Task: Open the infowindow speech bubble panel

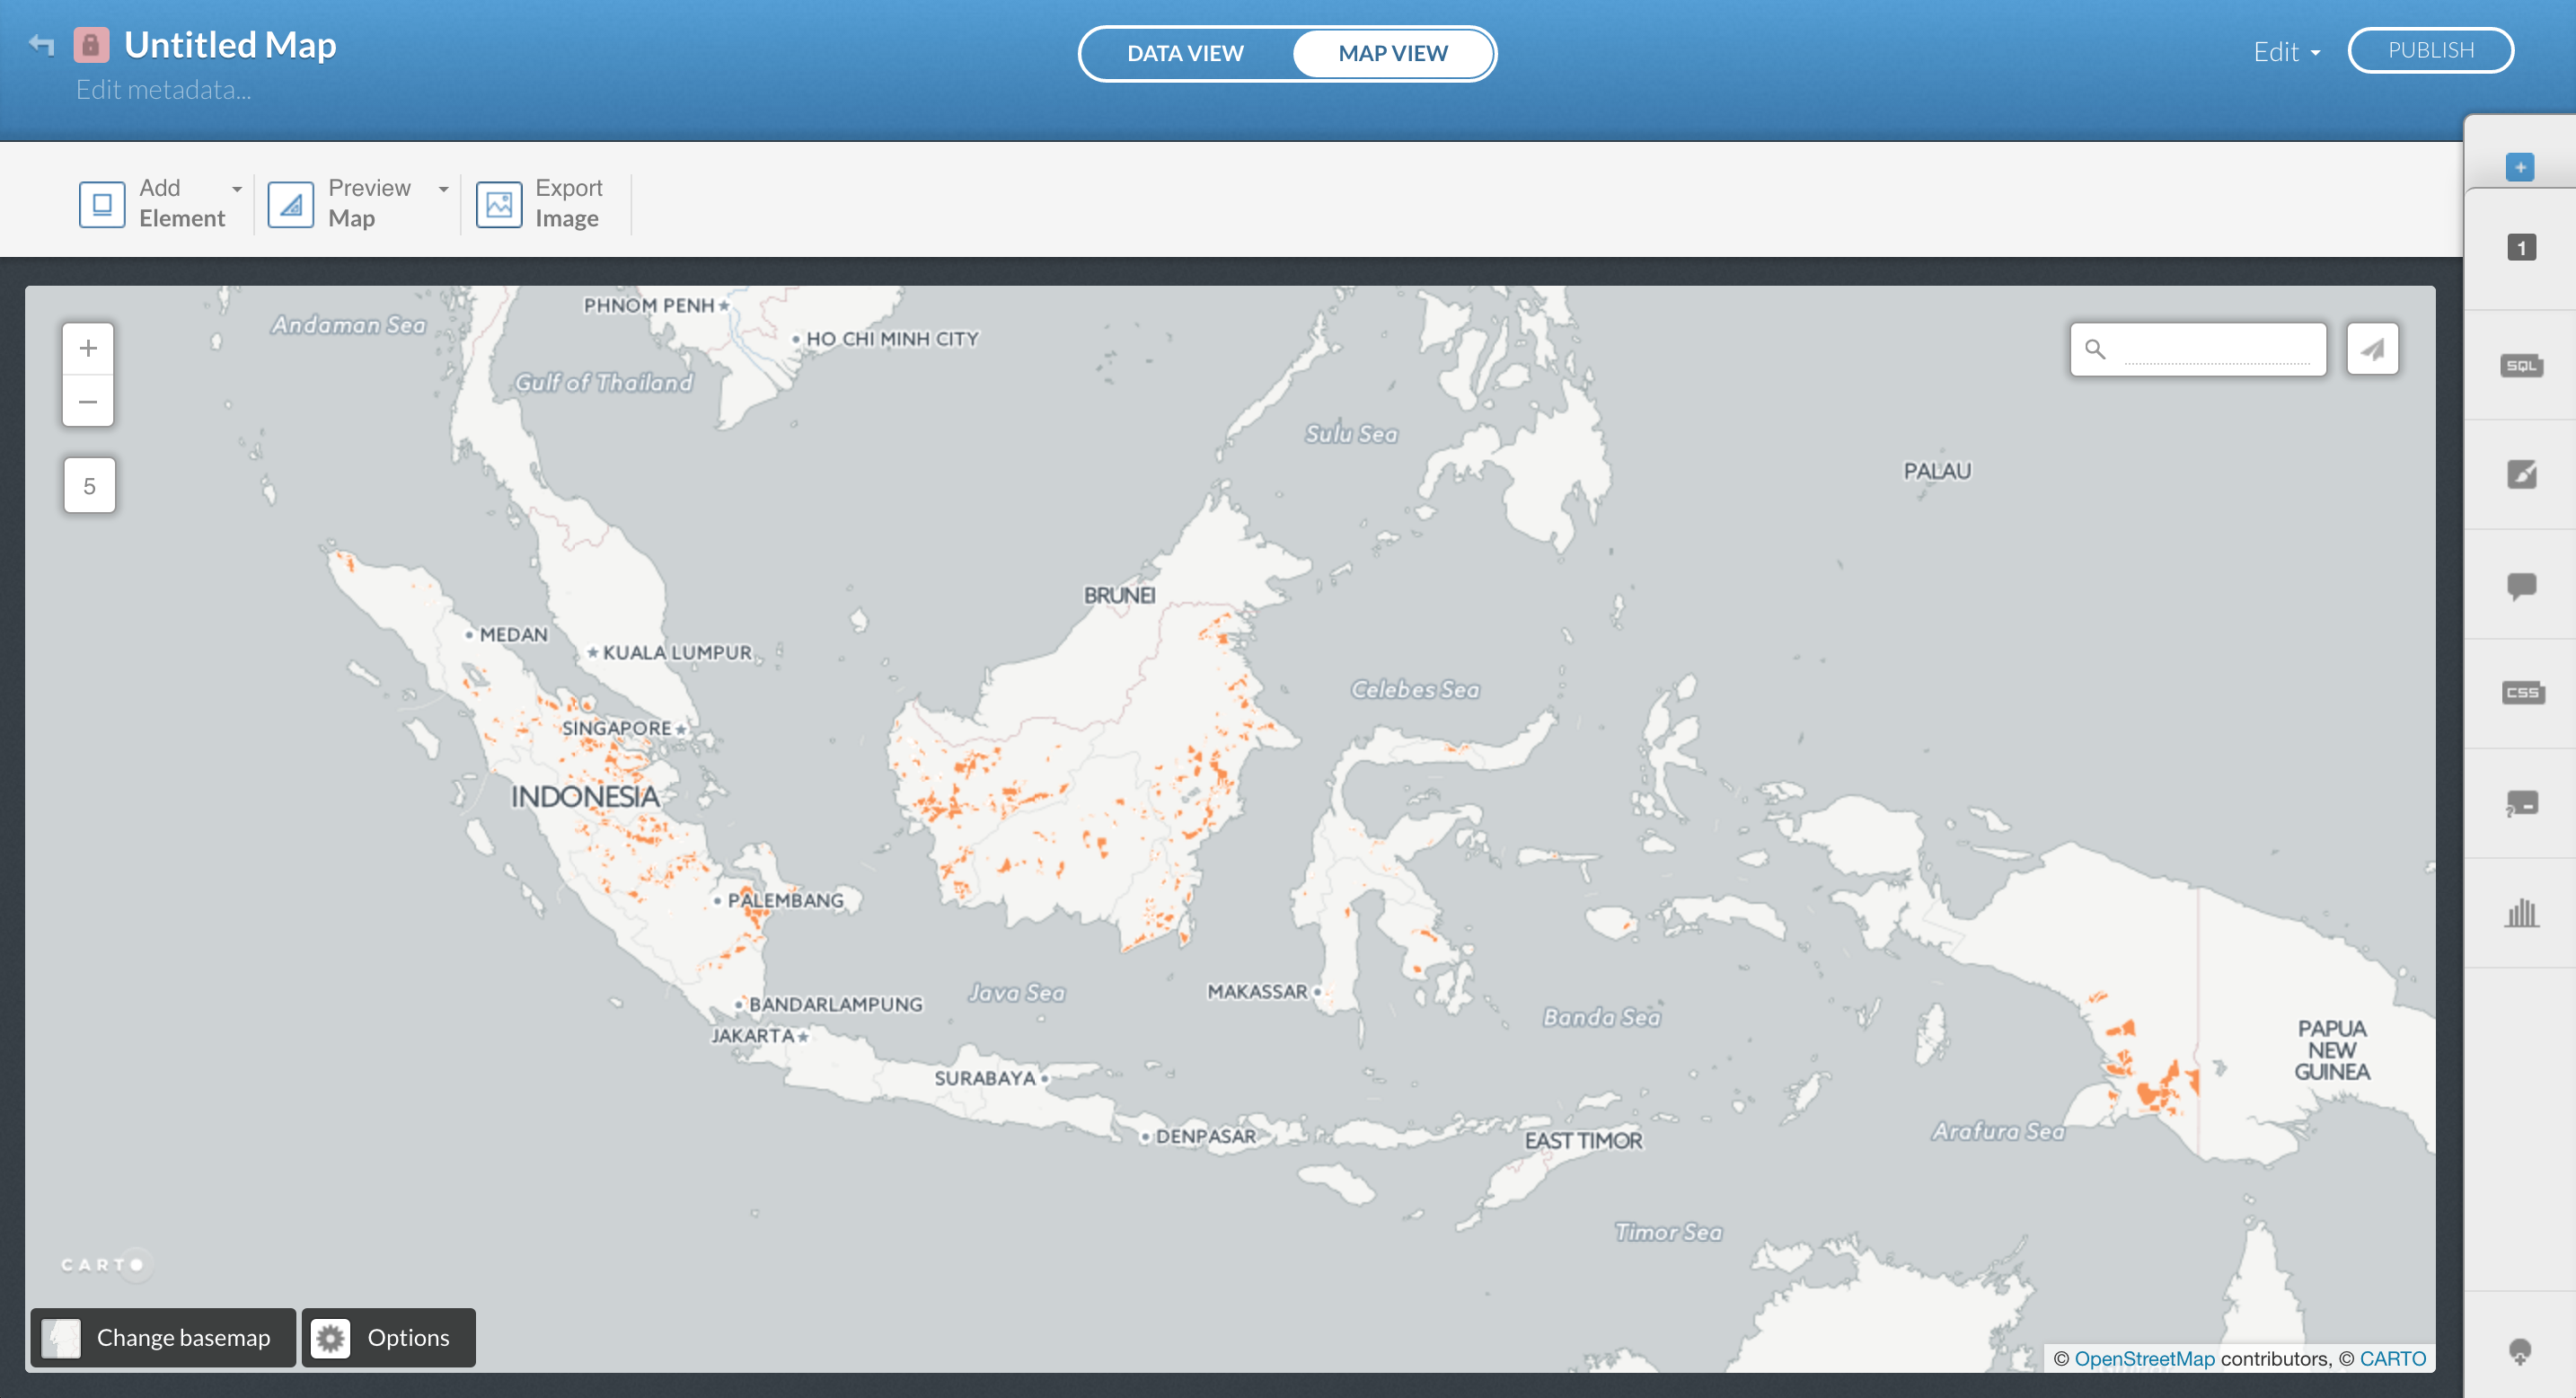Action: coord(2521,585)
